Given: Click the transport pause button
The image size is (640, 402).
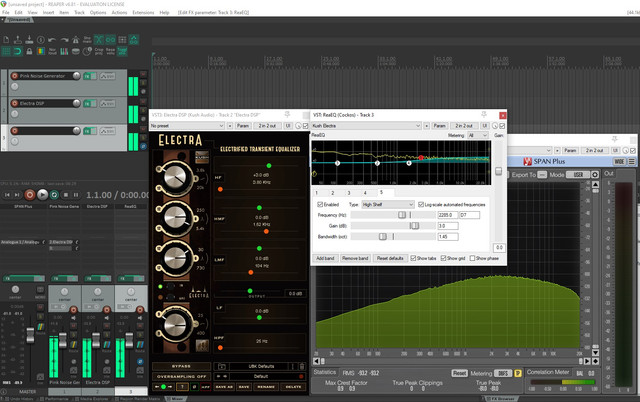Looking at the screenshot, I should [x=76, y=195].
